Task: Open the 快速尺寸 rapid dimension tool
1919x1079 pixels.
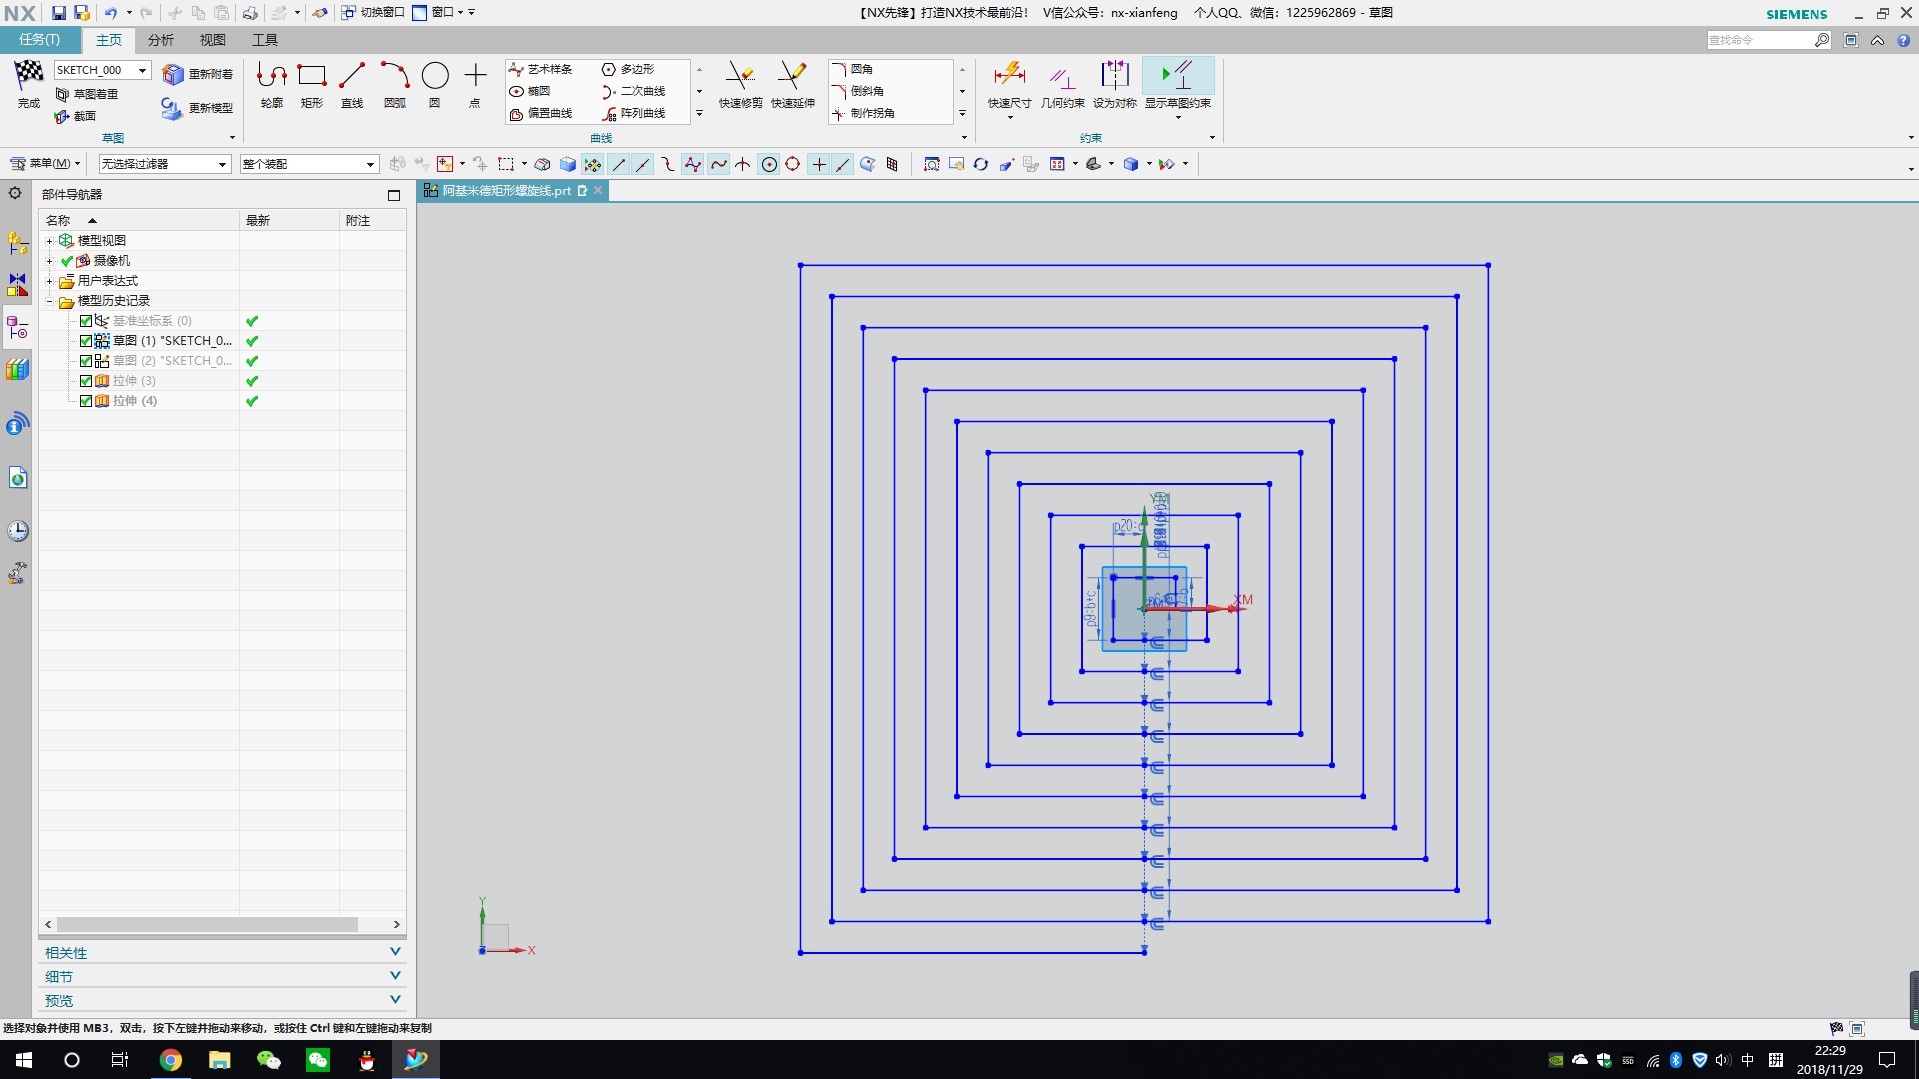Action: click(x=1009, y=86)
